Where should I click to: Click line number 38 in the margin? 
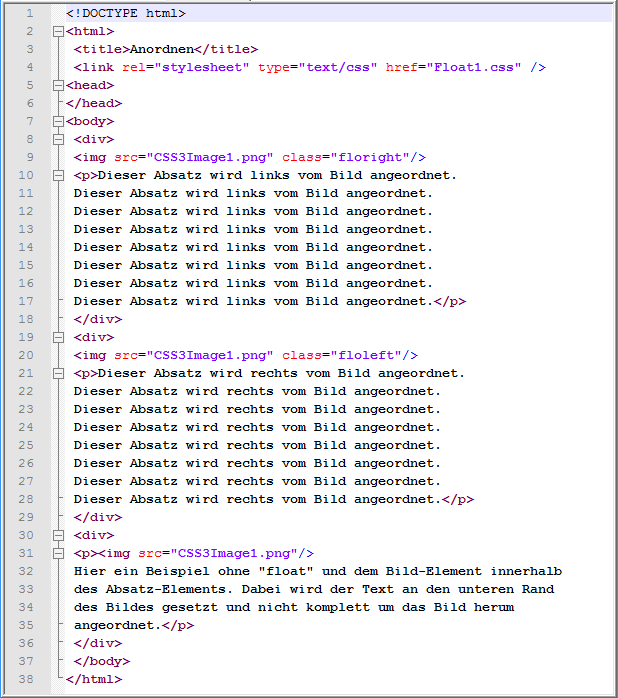(x=26, y=679)
